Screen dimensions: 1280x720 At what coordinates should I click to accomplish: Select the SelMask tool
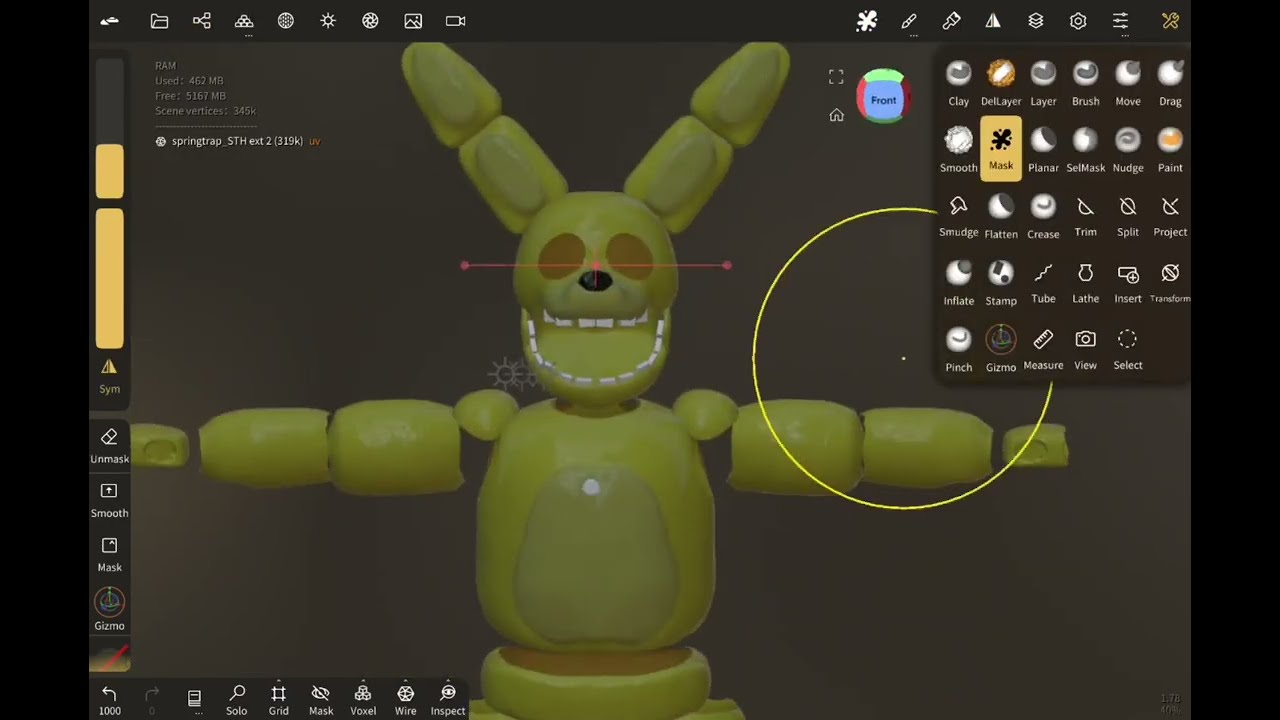(x=1085, y=150)
